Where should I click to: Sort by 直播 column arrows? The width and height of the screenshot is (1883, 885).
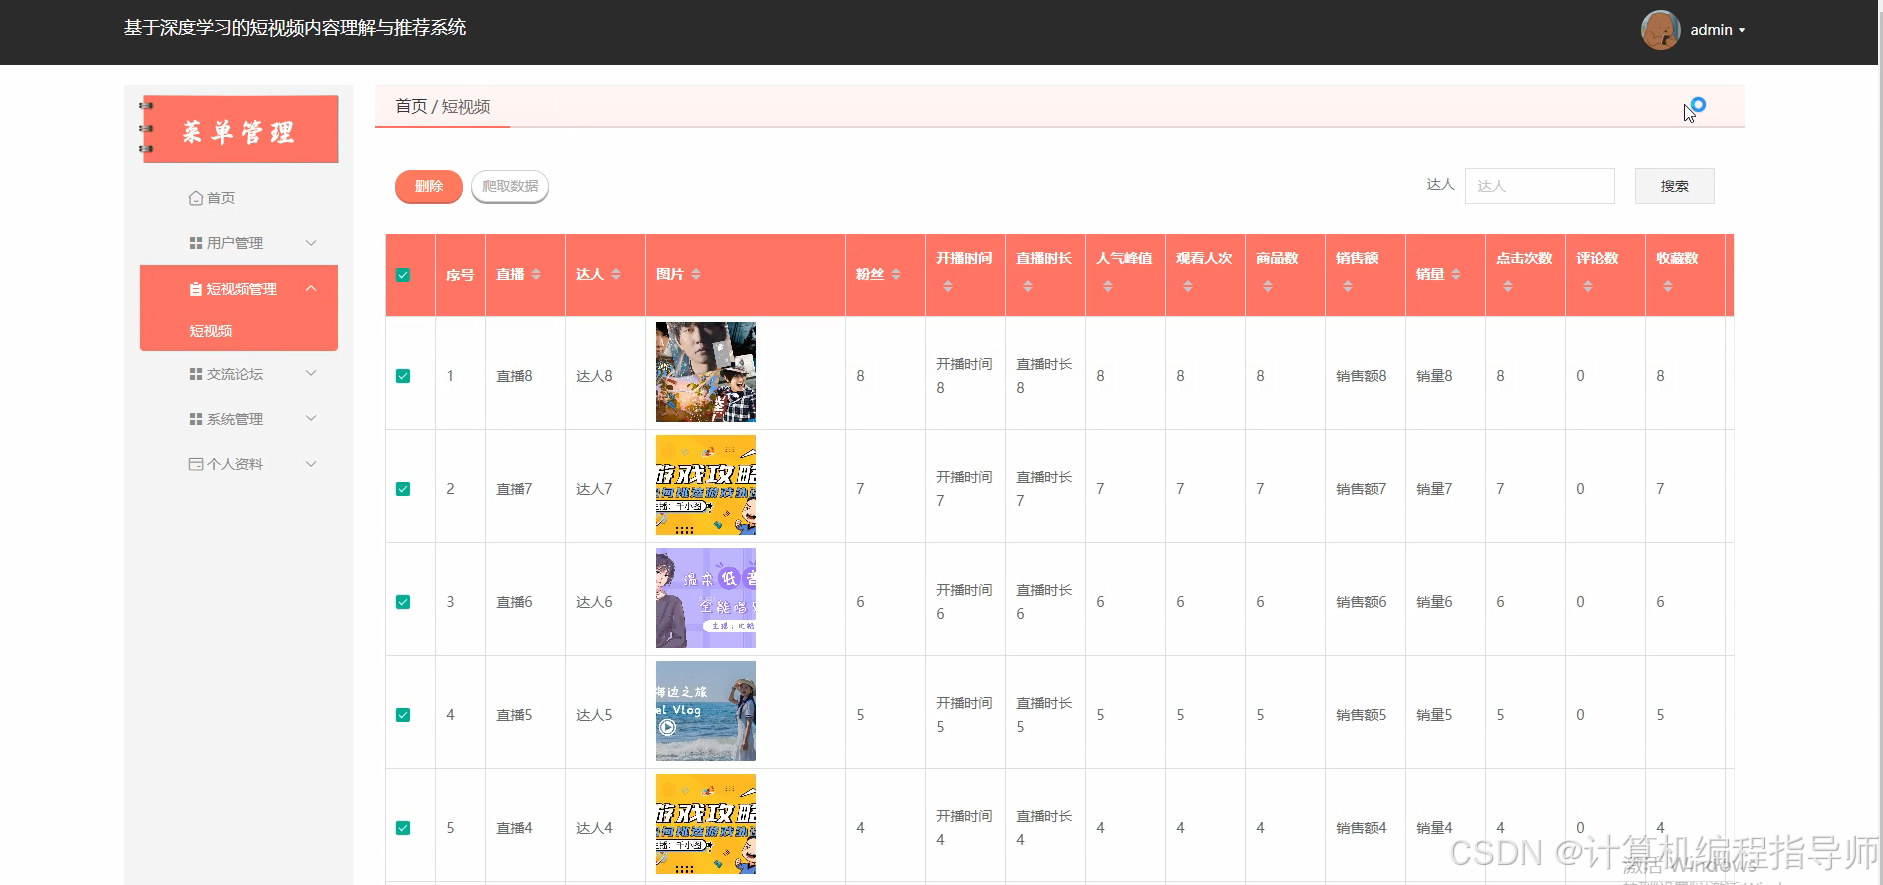(x=536, y=274)
